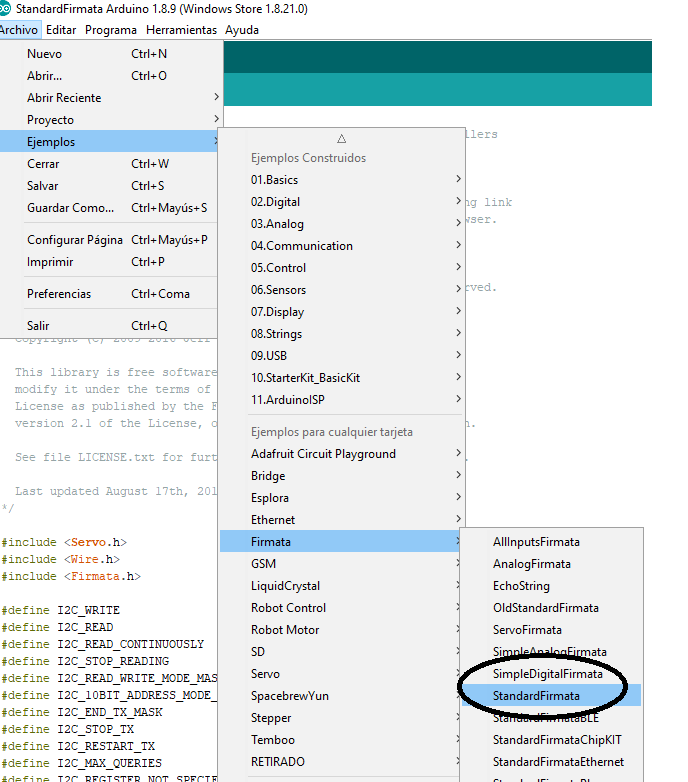The height and width of the screenshot is (782, 688).
Task: Click the scroll-up arrow atop examples submenu
Action: pyautogui.click(x=341, y=138)
